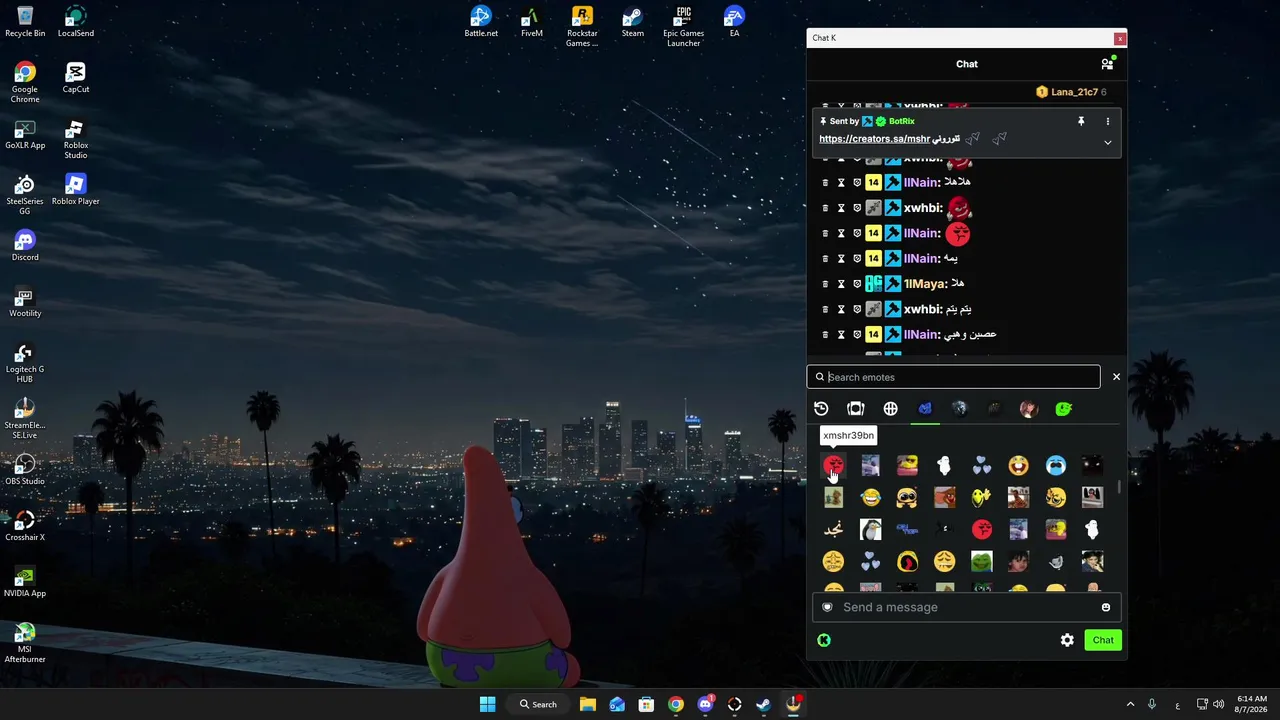Pick the red angry emote under xmshr39bn tooltip

(833, 466)
